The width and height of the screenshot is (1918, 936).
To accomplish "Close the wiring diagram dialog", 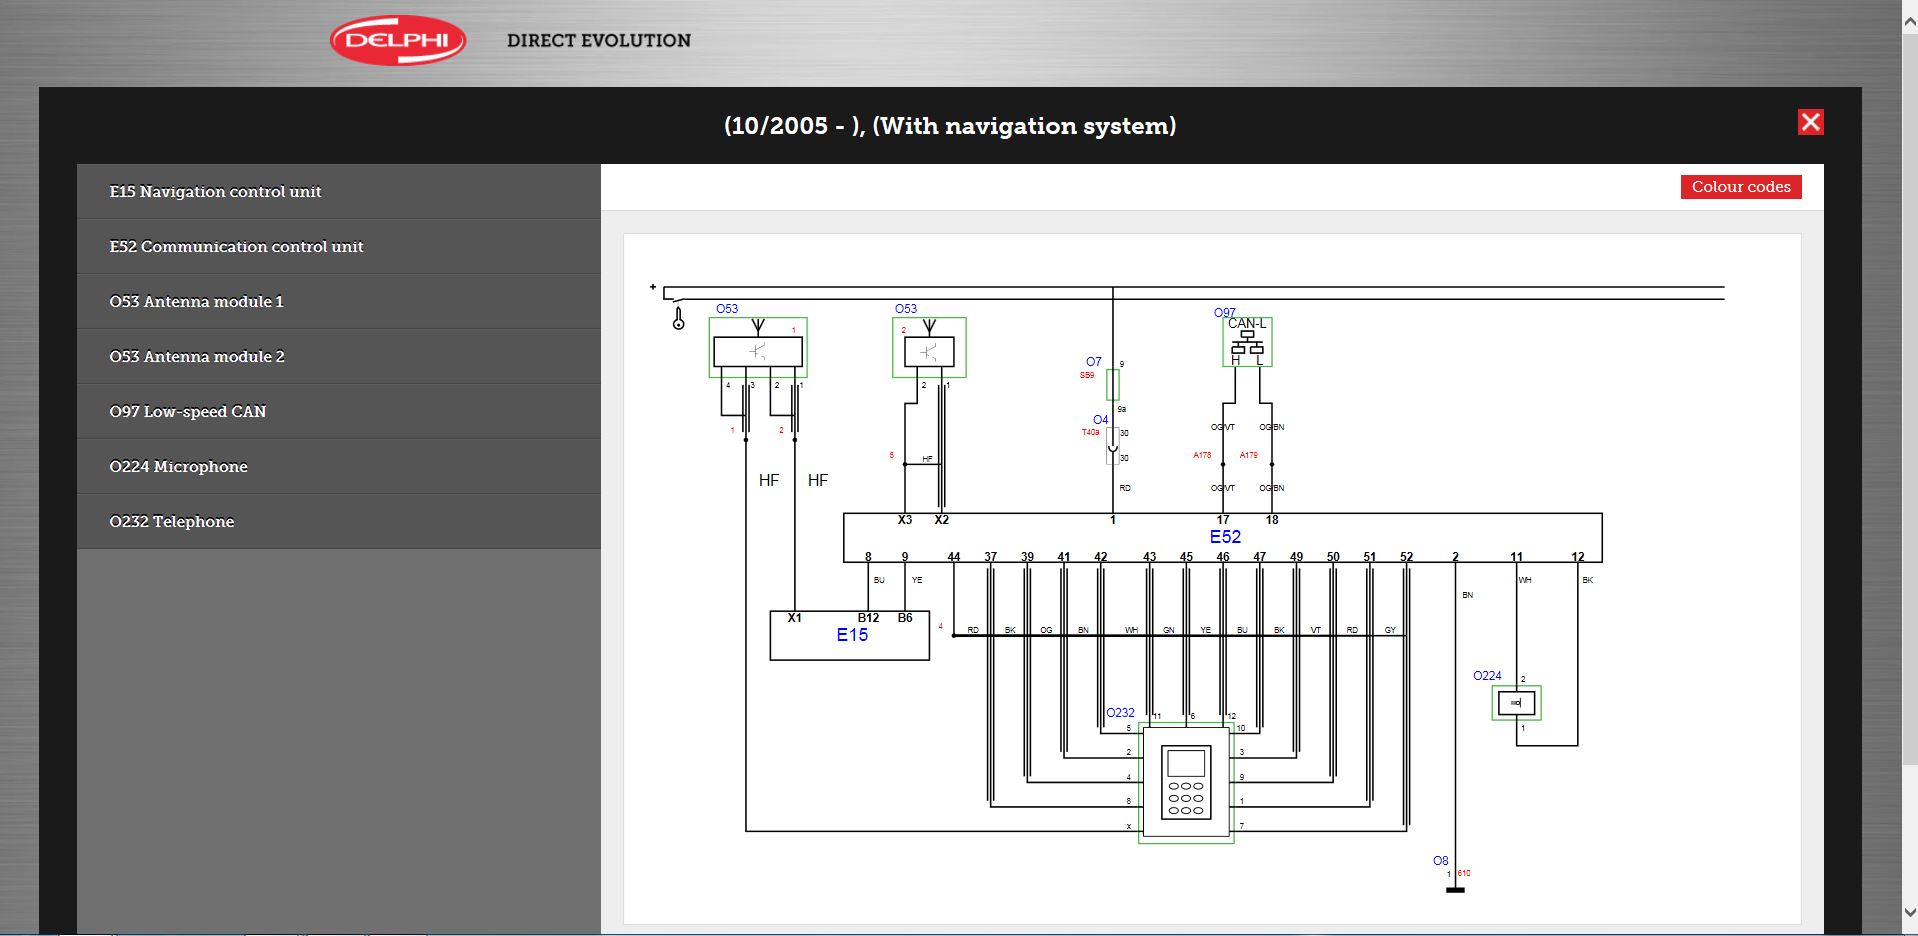I will [1810, 122].
